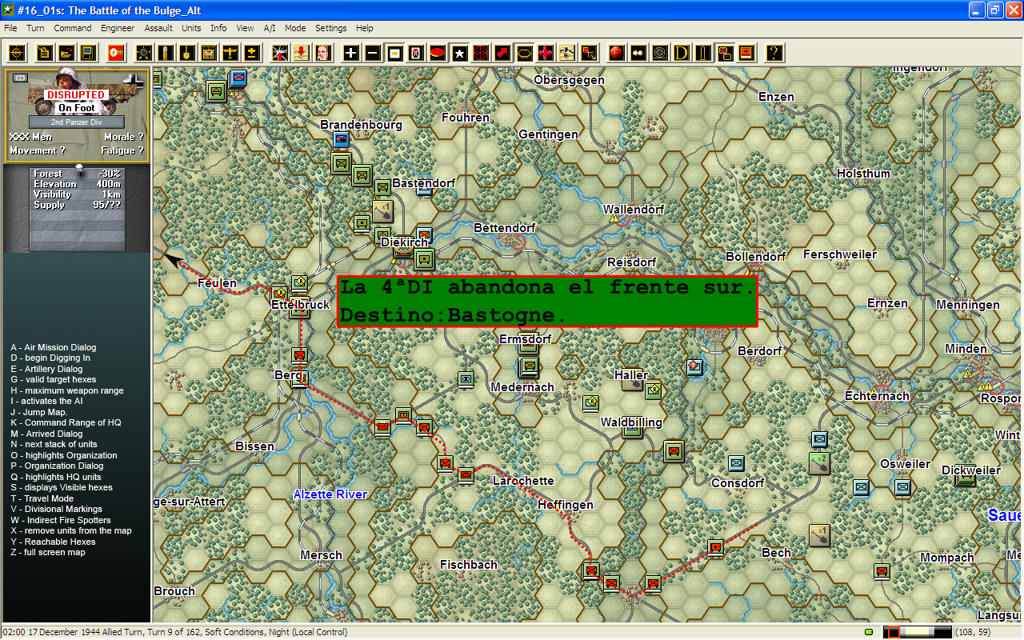
Task: Click the 'T - Travel Mode' hotkey line
Action: point(42,498)
